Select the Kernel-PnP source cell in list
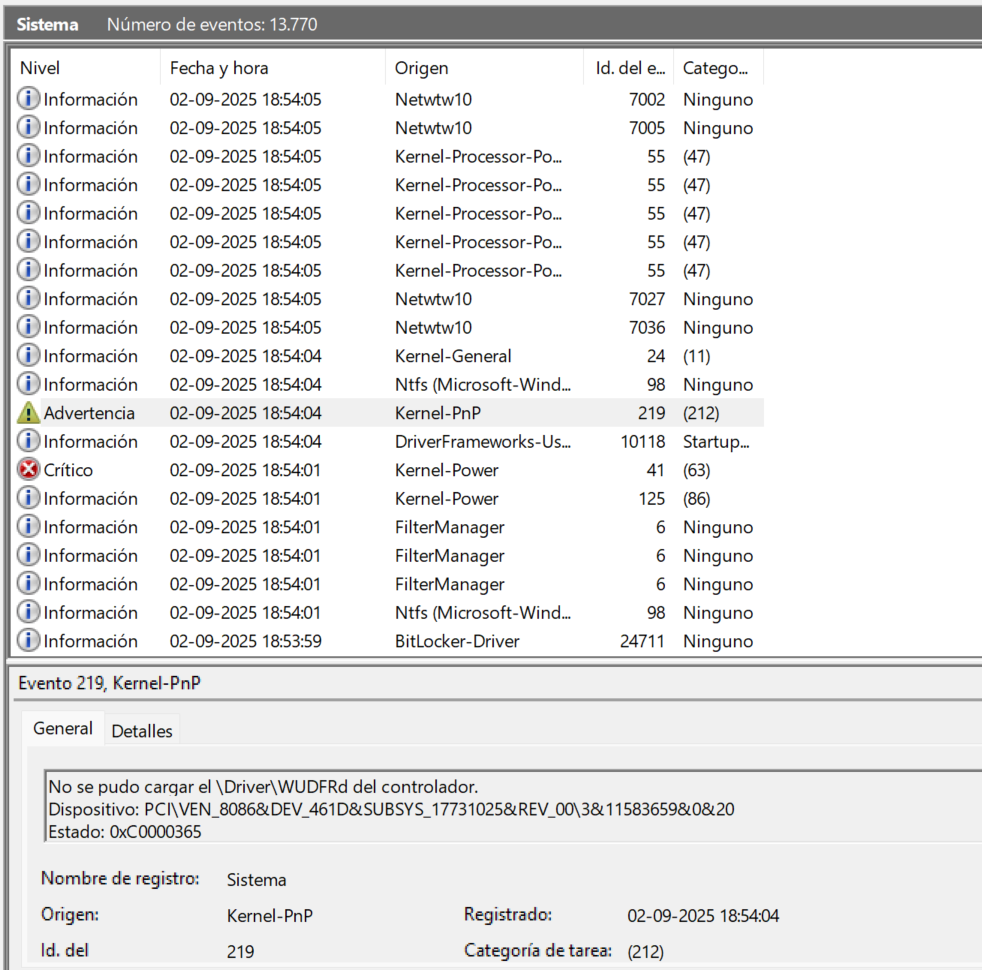The height and width of the screenshot is (970, 982). (438, 413)
